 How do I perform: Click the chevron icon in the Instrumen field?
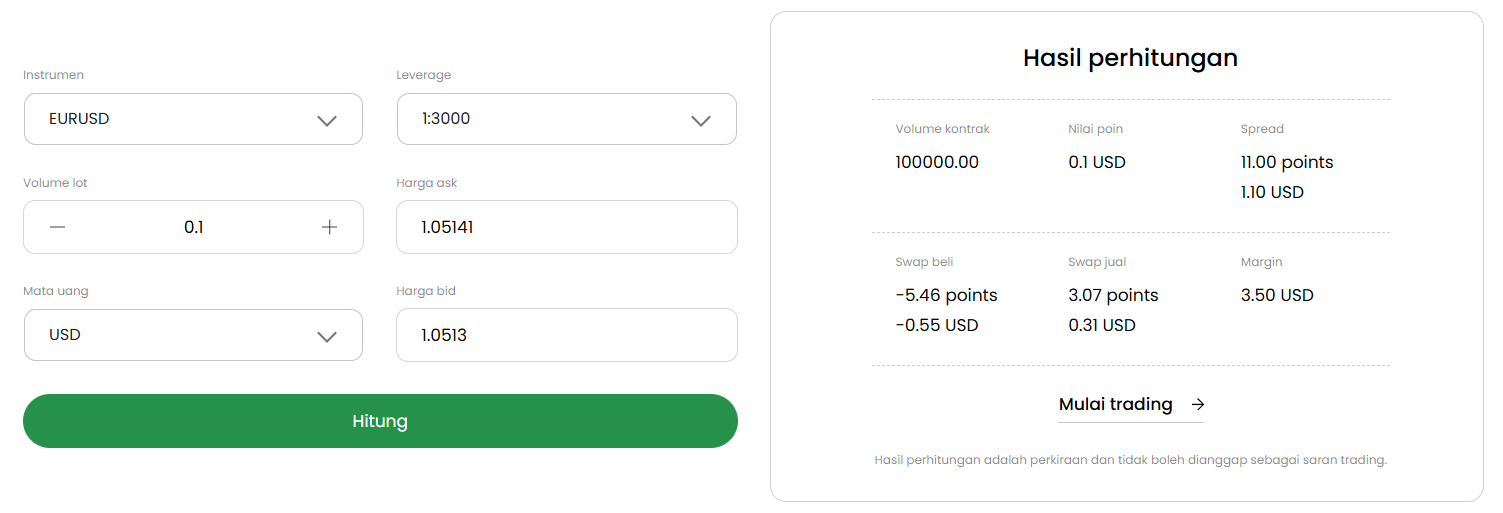(327, 120)
